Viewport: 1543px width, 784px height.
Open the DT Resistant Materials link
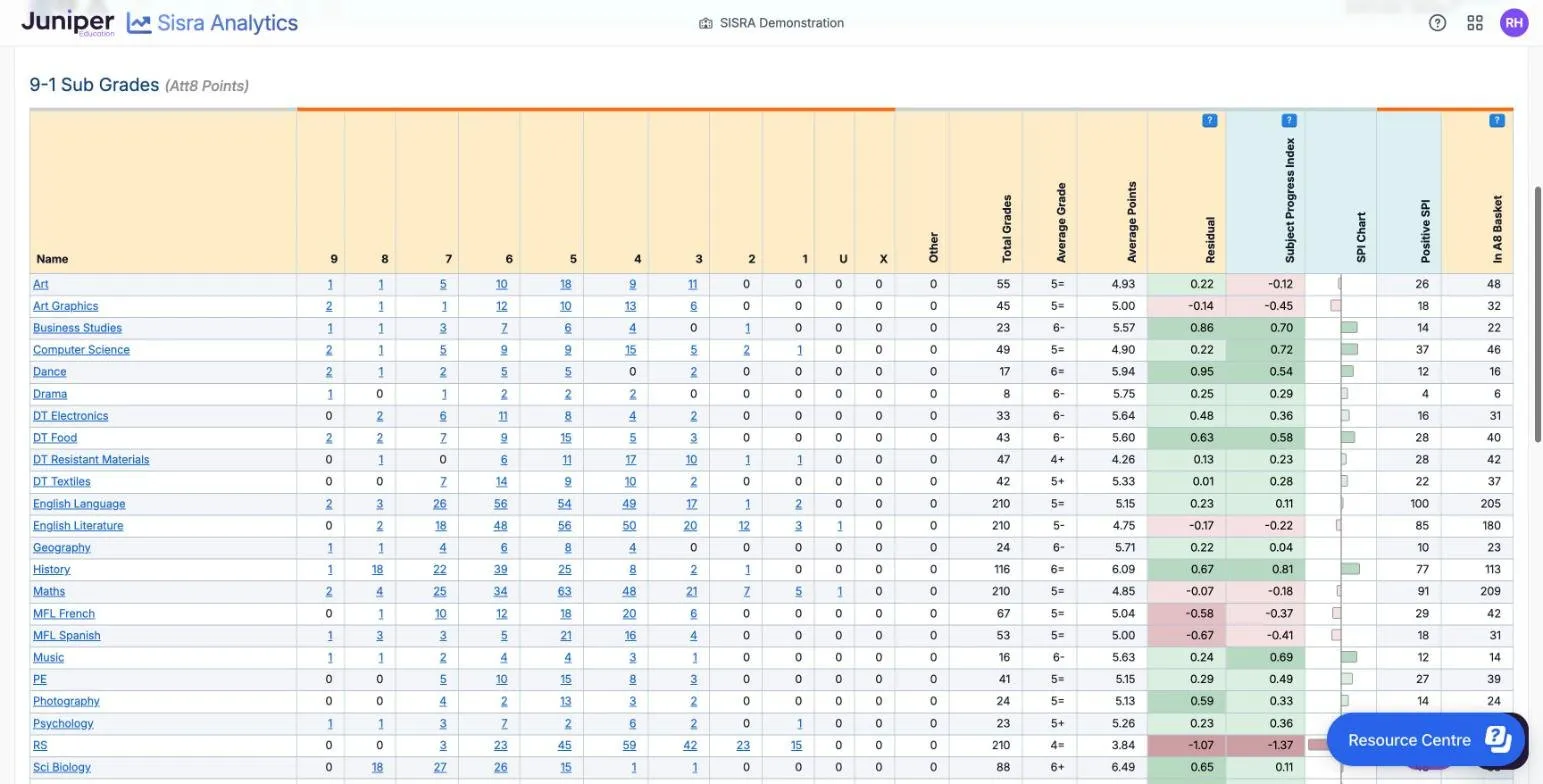[91, 460]
